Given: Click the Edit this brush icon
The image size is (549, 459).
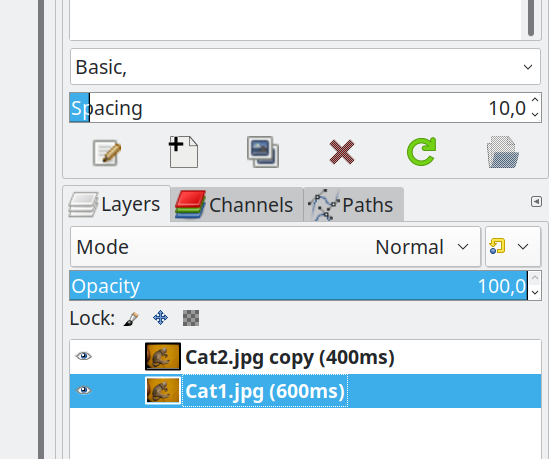Looking at the screenshot, I should coord(107,153).
